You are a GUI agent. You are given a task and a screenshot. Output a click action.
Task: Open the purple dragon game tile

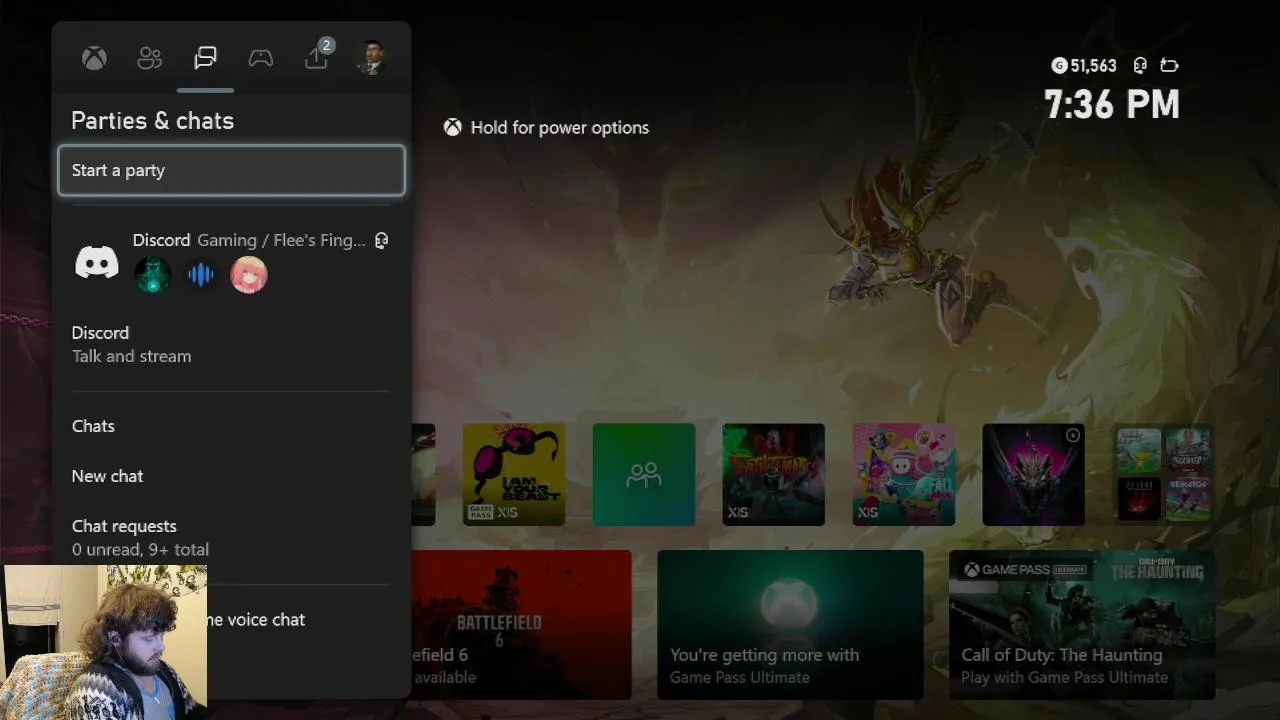coord(1034,474)
